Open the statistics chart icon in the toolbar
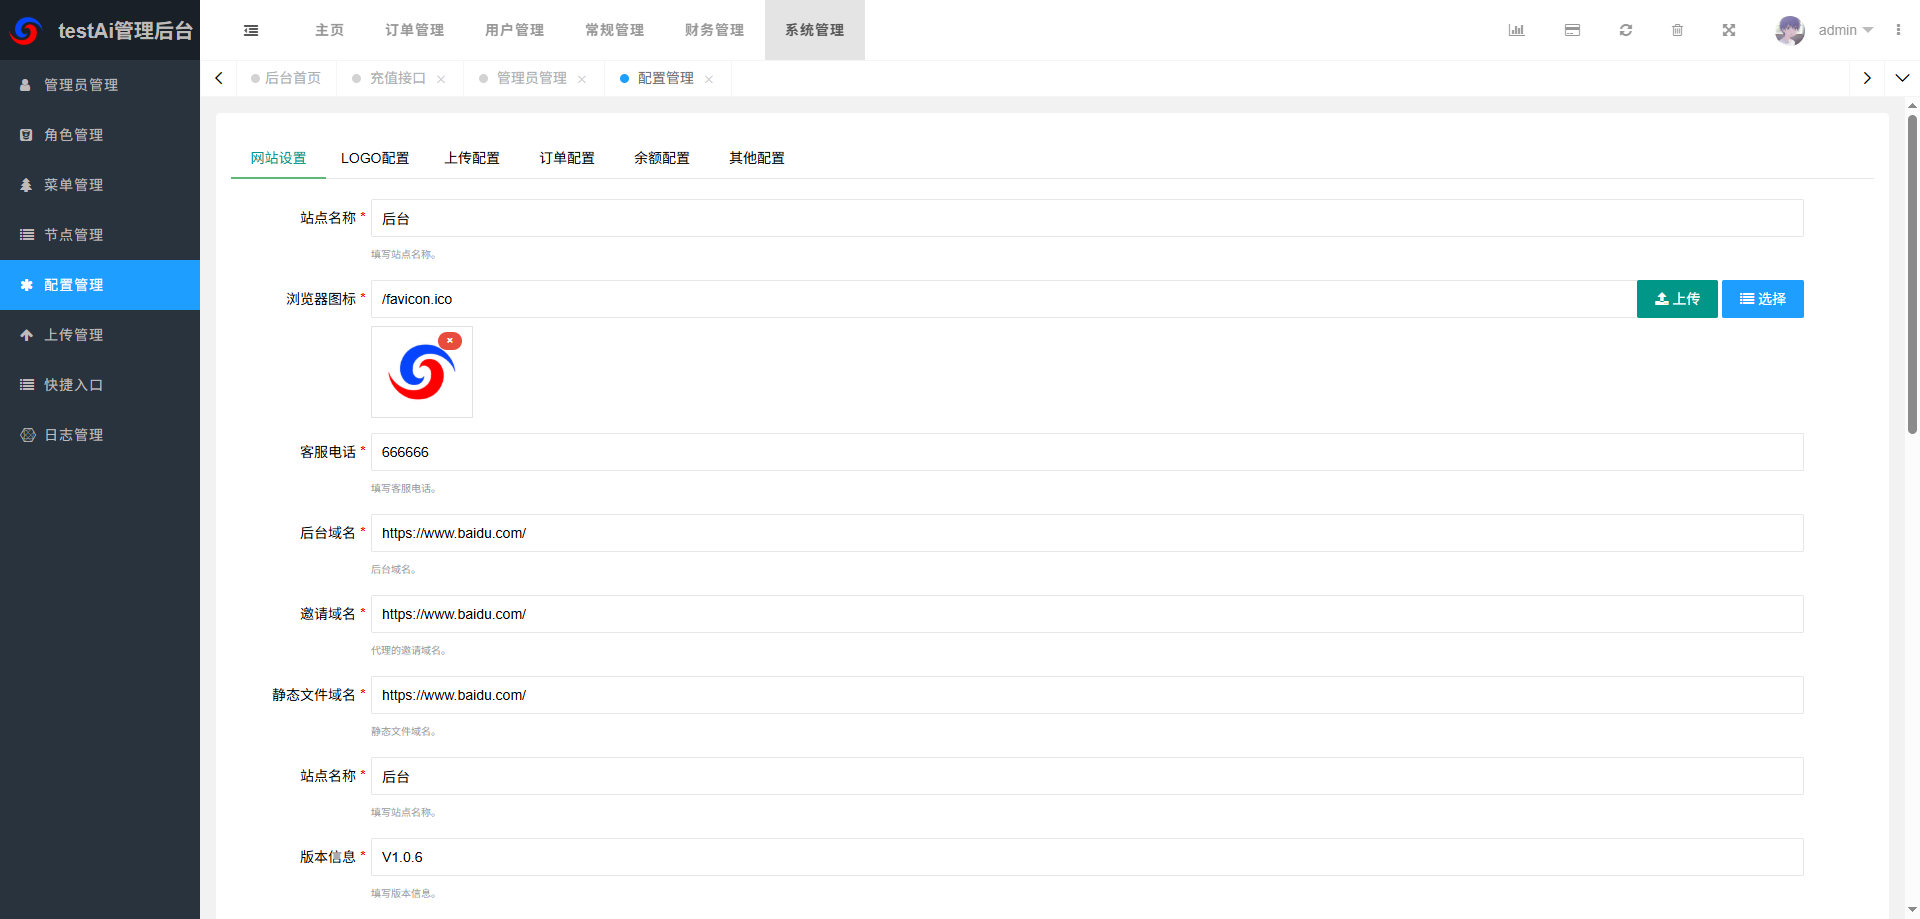The height and width of the screenshot is (919, 1920). [x=1516, y=30]
